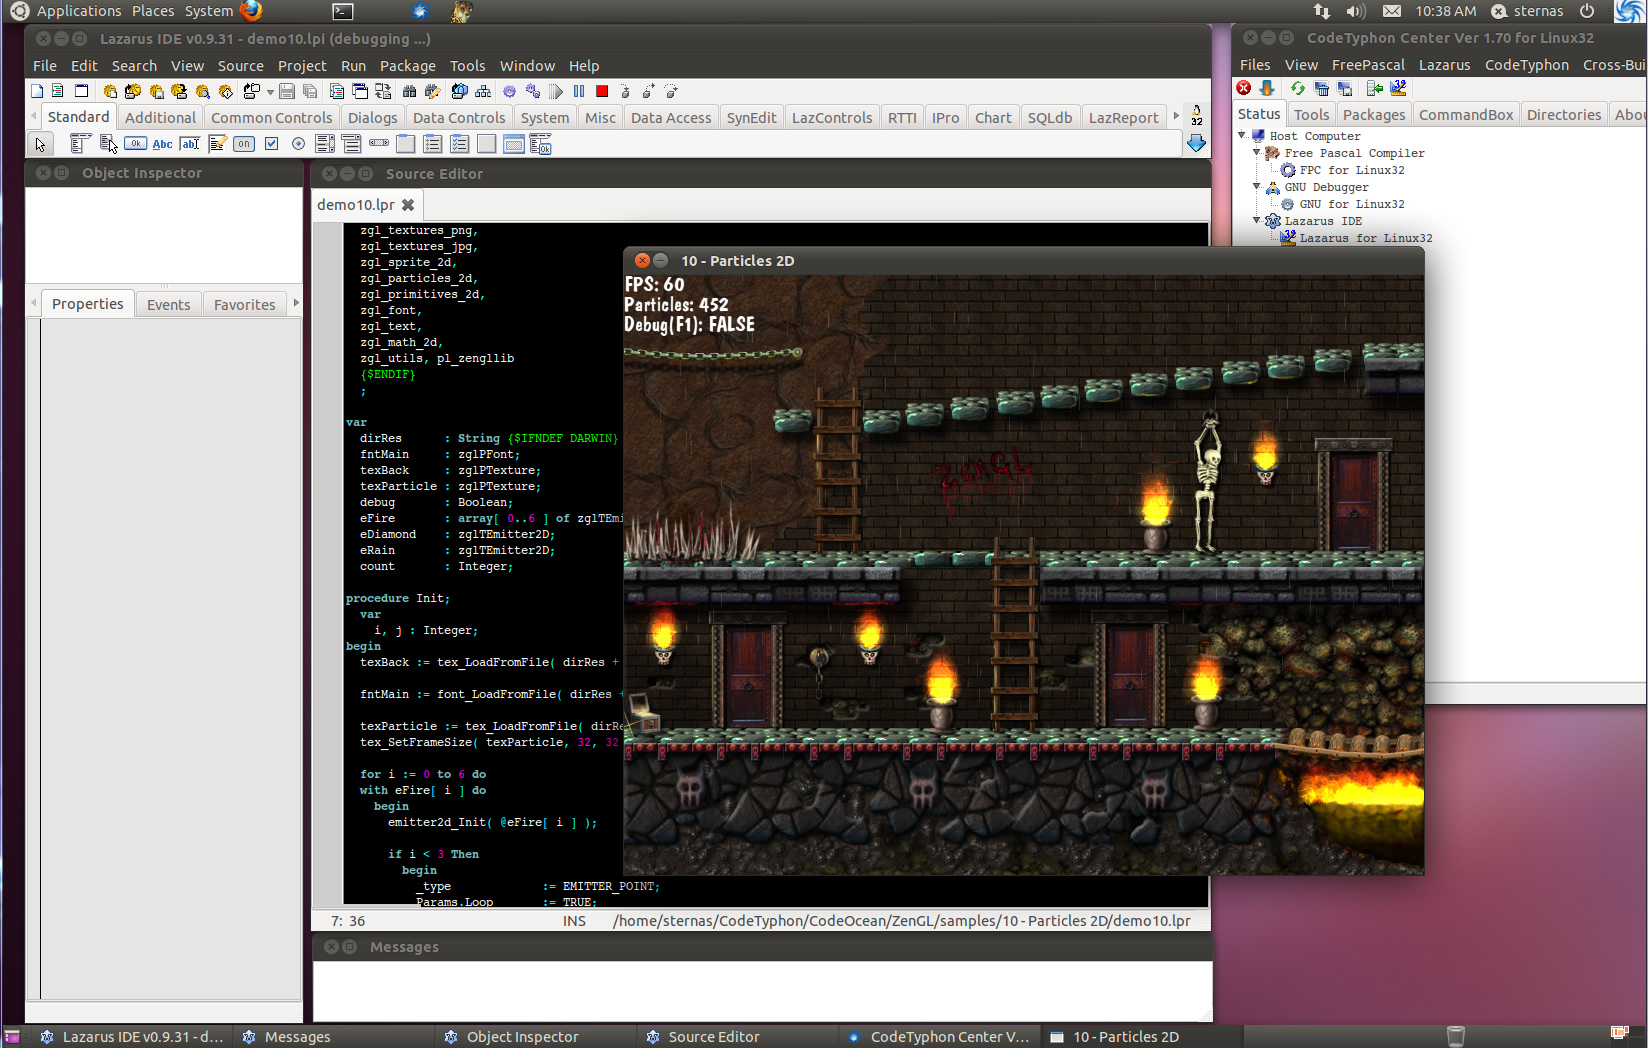Select 'Lazarus for Linux32' tree item
The width and height of the screenshot is (1648, 1048).
(x=1365, y=238)
